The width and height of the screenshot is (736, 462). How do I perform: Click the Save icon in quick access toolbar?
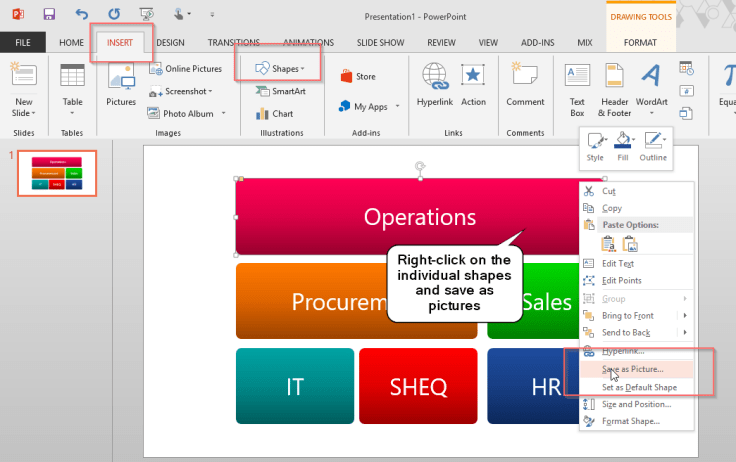50,14
